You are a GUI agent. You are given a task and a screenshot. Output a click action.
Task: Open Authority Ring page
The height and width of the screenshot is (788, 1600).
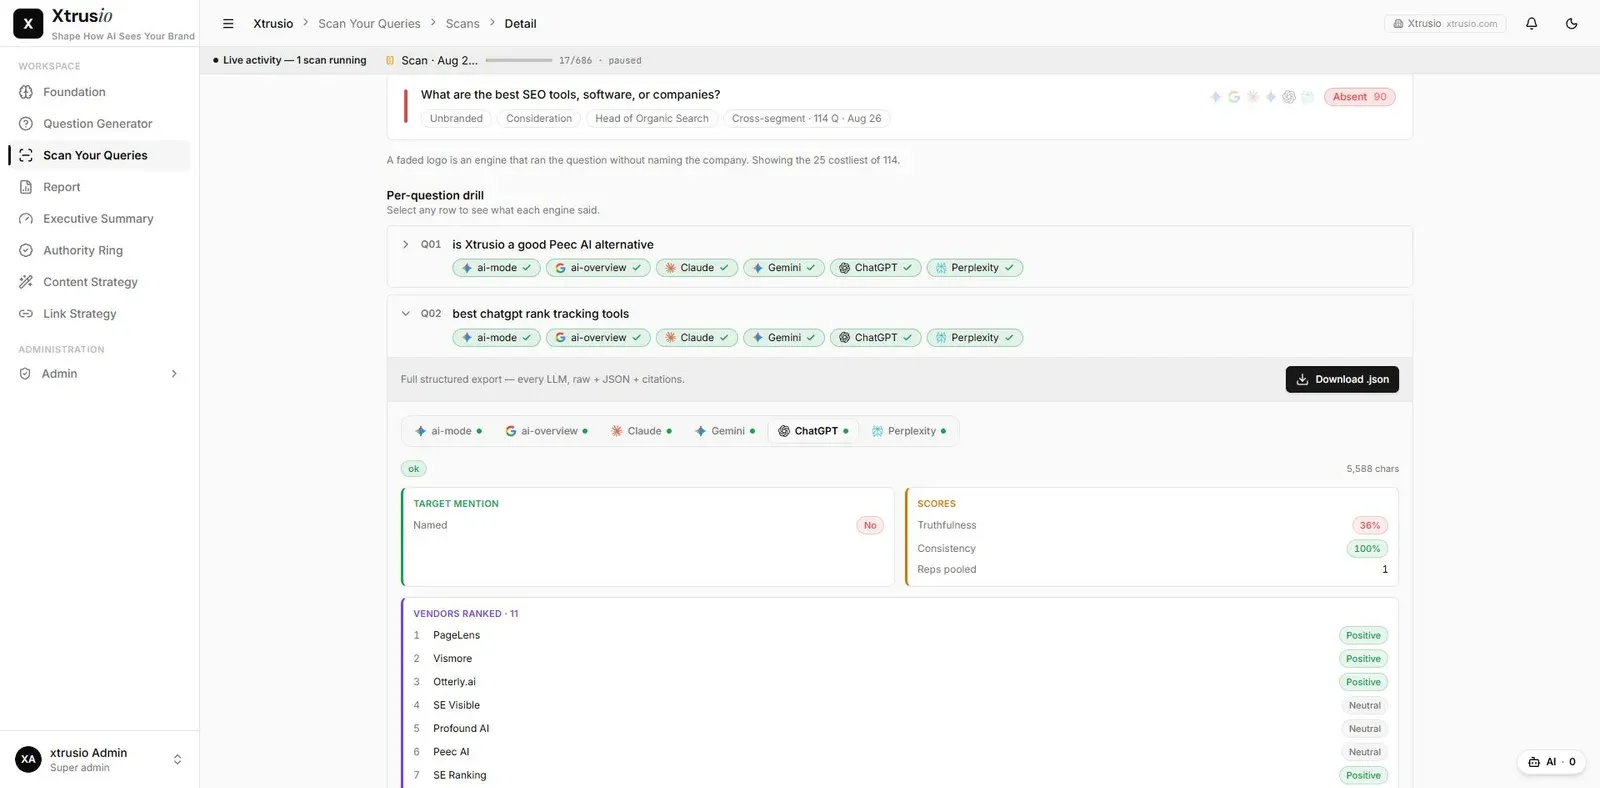[99, 251]
